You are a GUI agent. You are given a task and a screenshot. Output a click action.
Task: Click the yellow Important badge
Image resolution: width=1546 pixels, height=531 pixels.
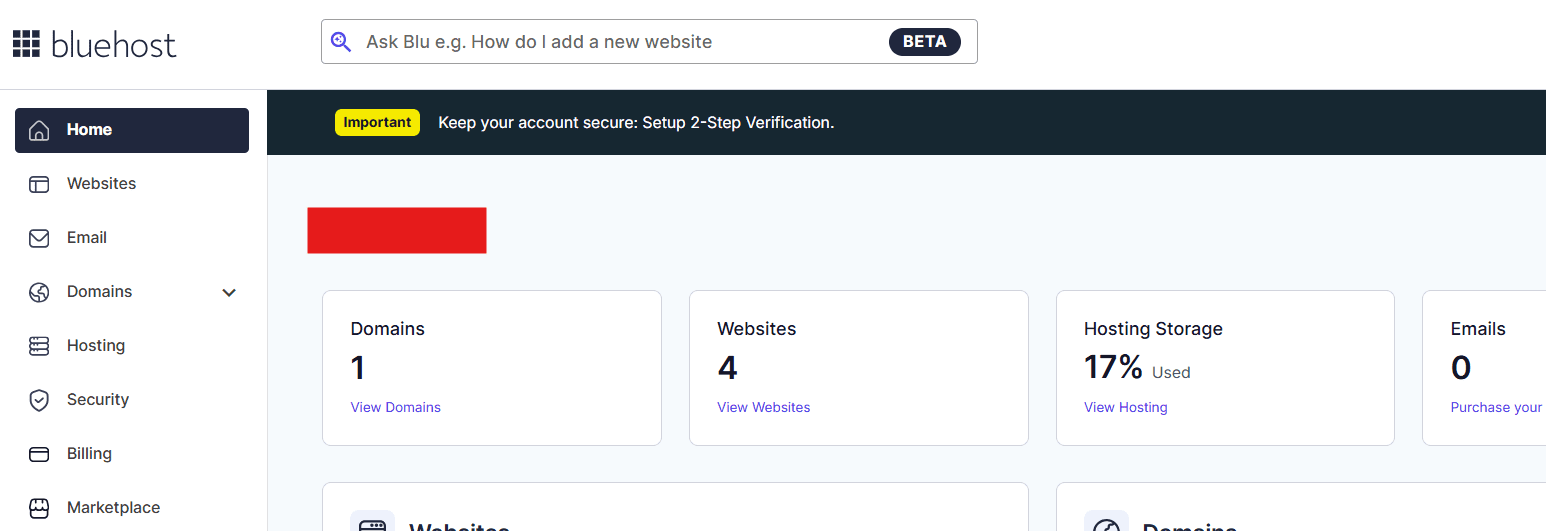(377, 123)
